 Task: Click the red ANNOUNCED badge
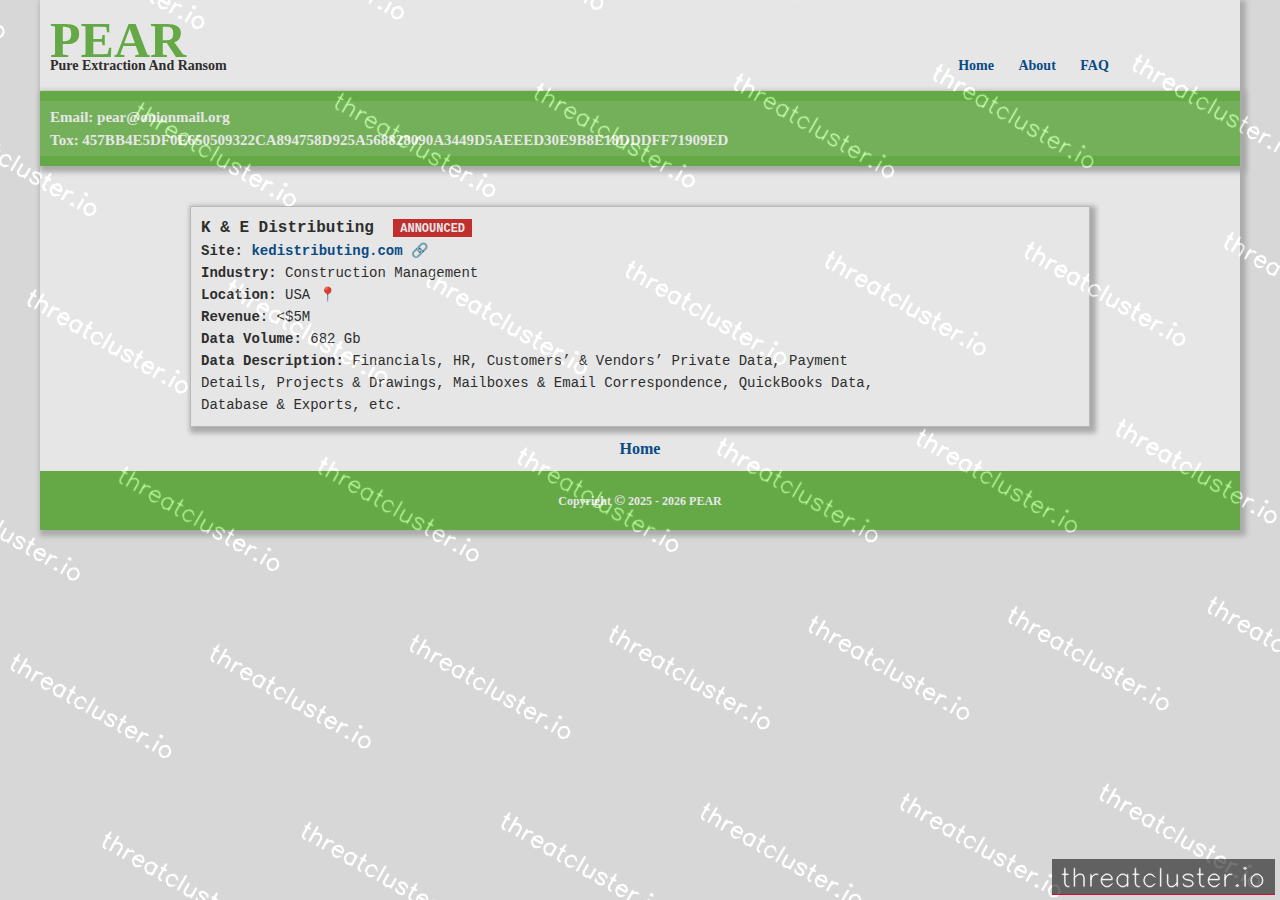(432, 228)
